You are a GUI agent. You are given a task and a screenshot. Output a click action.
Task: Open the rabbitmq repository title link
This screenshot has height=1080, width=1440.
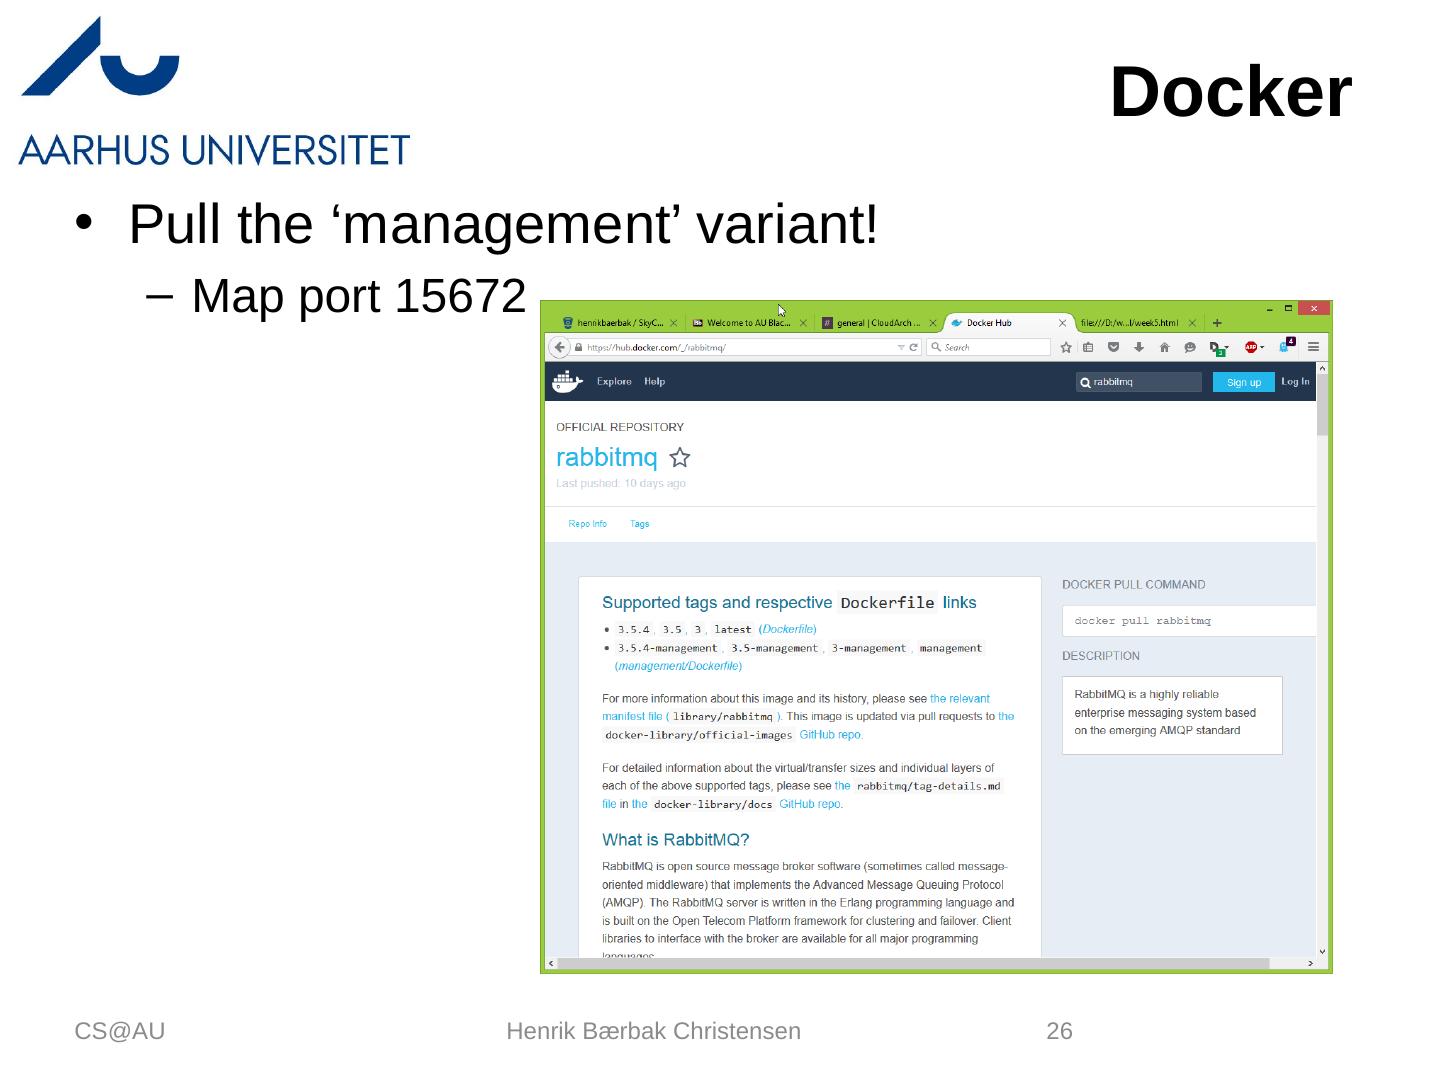(x=607, y=458)
